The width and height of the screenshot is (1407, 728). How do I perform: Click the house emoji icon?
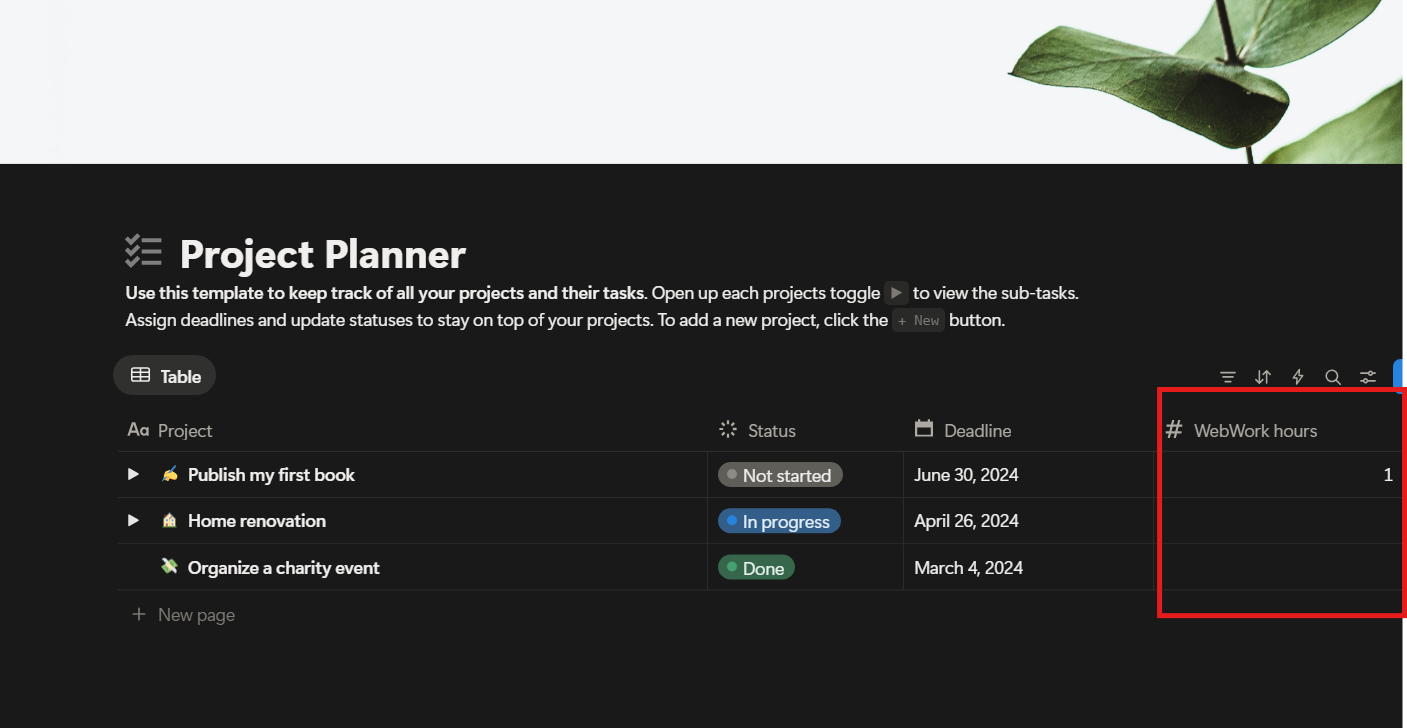[170, 520]
